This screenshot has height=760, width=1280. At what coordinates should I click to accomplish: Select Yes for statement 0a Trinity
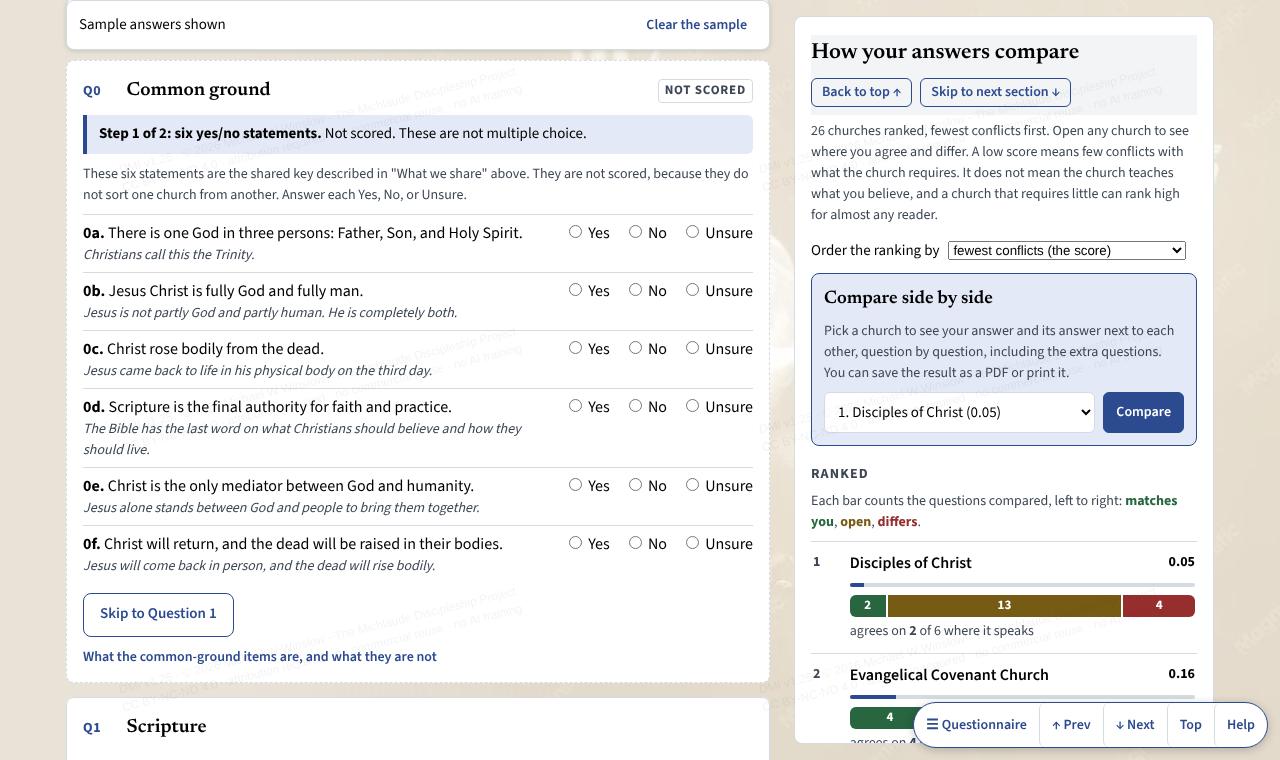575,232
